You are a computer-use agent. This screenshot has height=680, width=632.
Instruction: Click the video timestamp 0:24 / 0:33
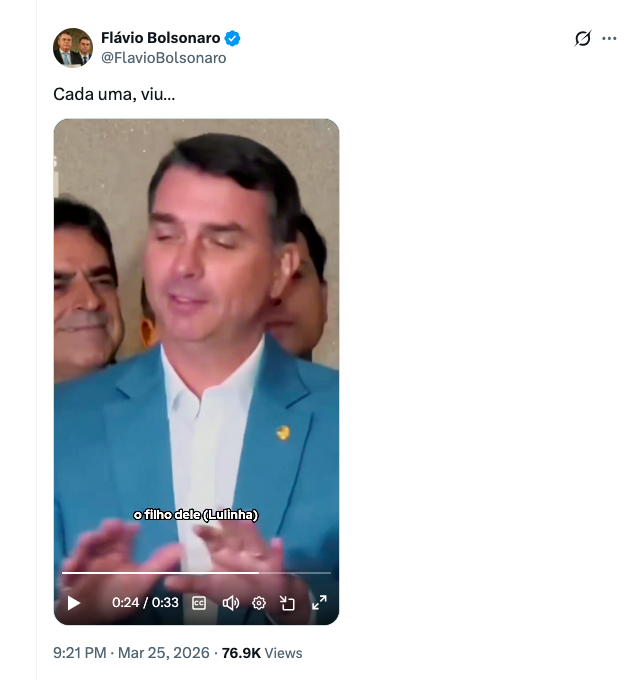coord(145,603)
